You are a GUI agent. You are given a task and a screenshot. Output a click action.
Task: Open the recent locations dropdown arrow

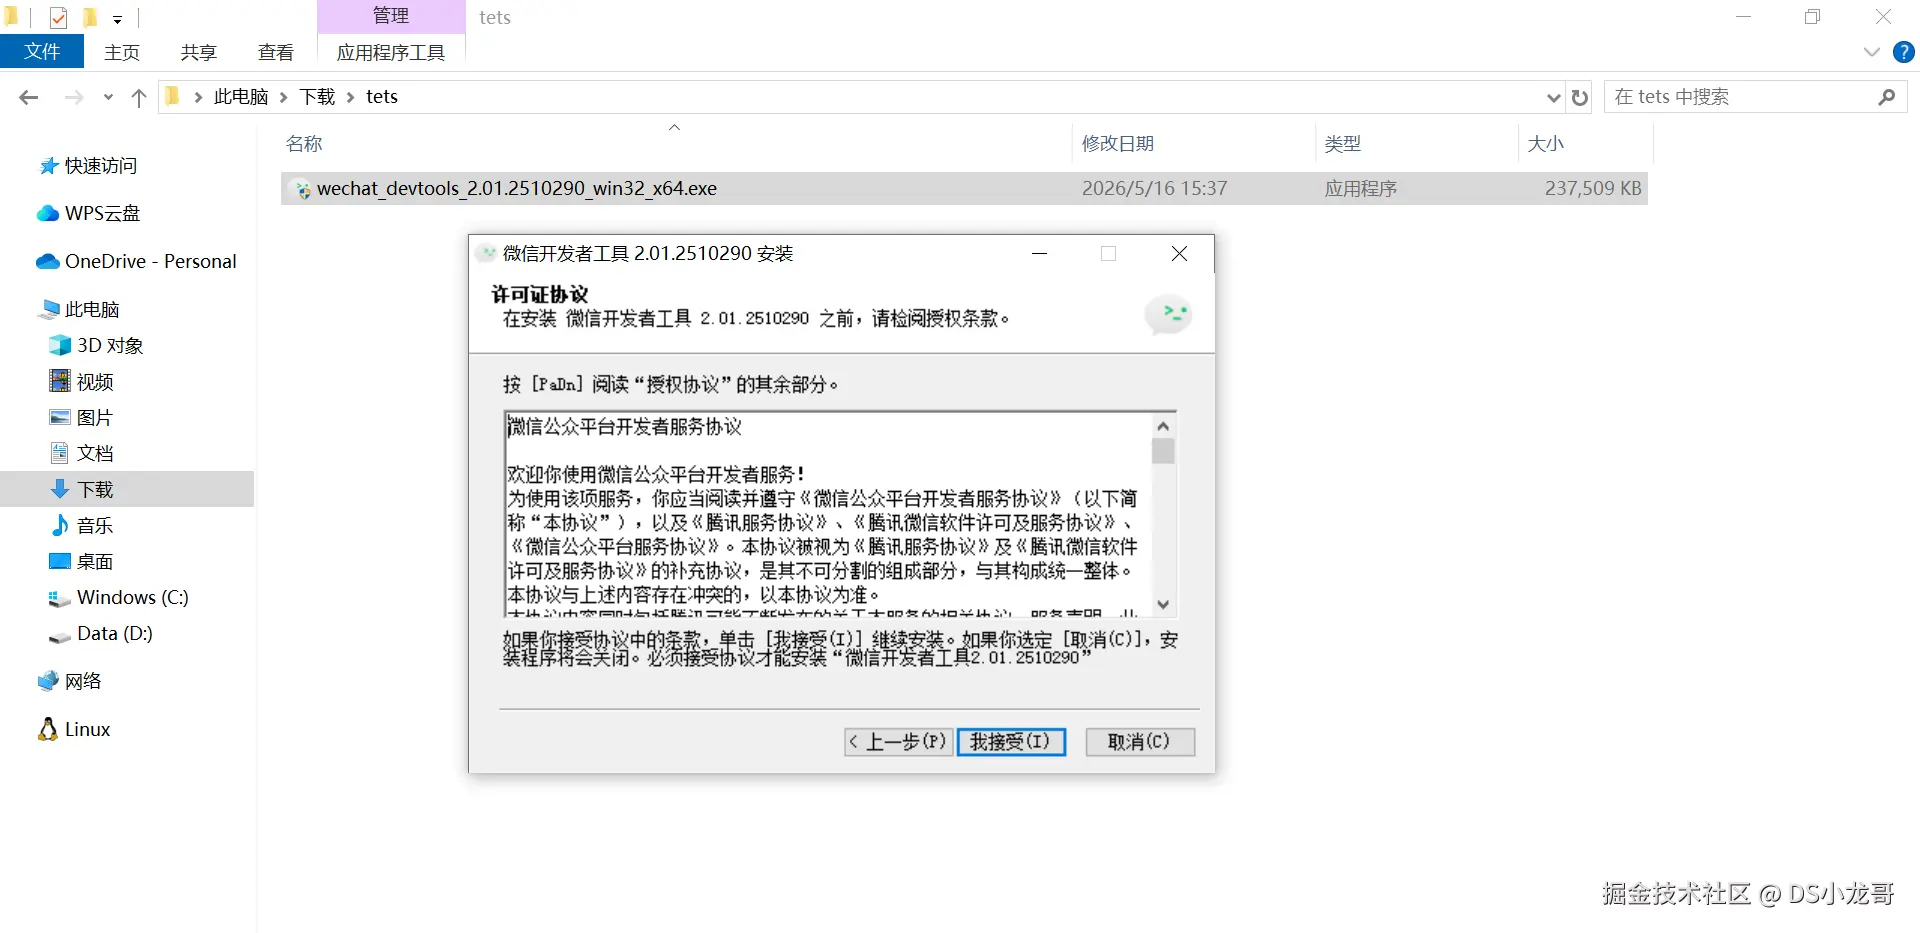click(x=108, y=97)
